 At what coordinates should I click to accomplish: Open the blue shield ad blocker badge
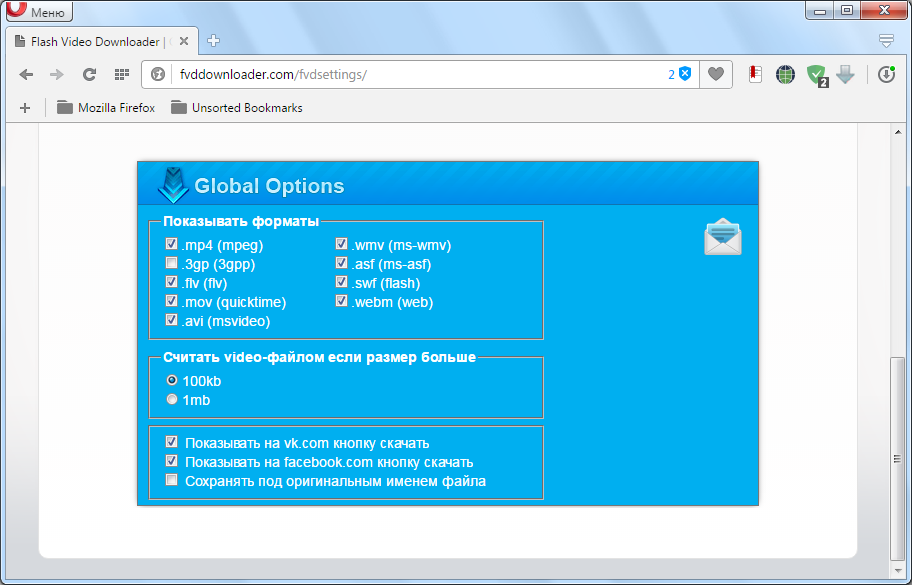pos(685,74)
